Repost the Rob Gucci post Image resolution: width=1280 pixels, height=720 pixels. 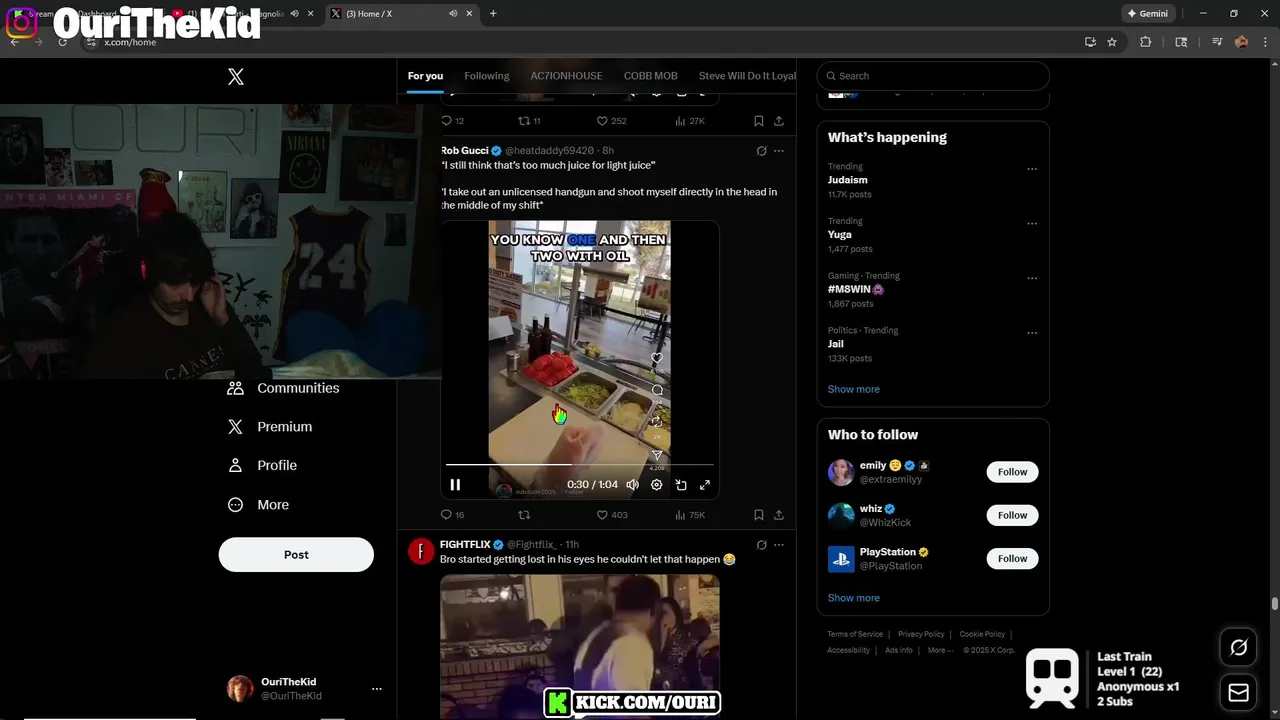click(x=524, y=515)
